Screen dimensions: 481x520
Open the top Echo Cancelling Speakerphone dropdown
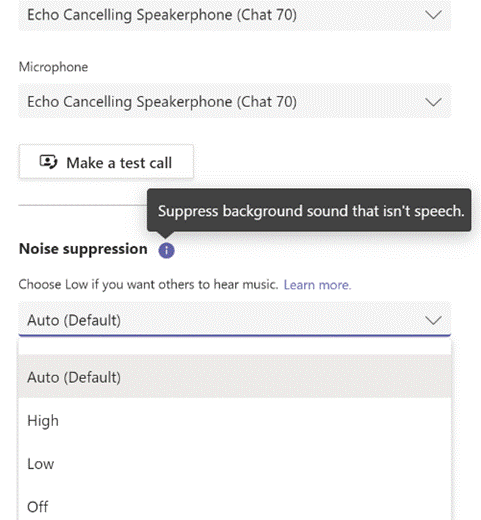(235, 15)
